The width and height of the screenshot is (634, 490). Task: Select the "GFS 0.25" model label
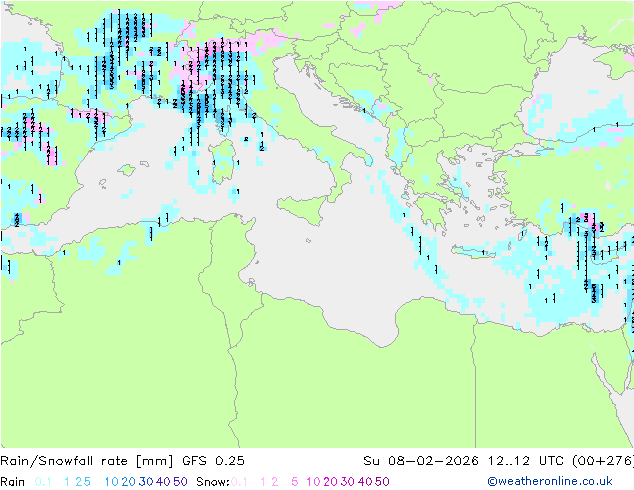click(213, 461)
